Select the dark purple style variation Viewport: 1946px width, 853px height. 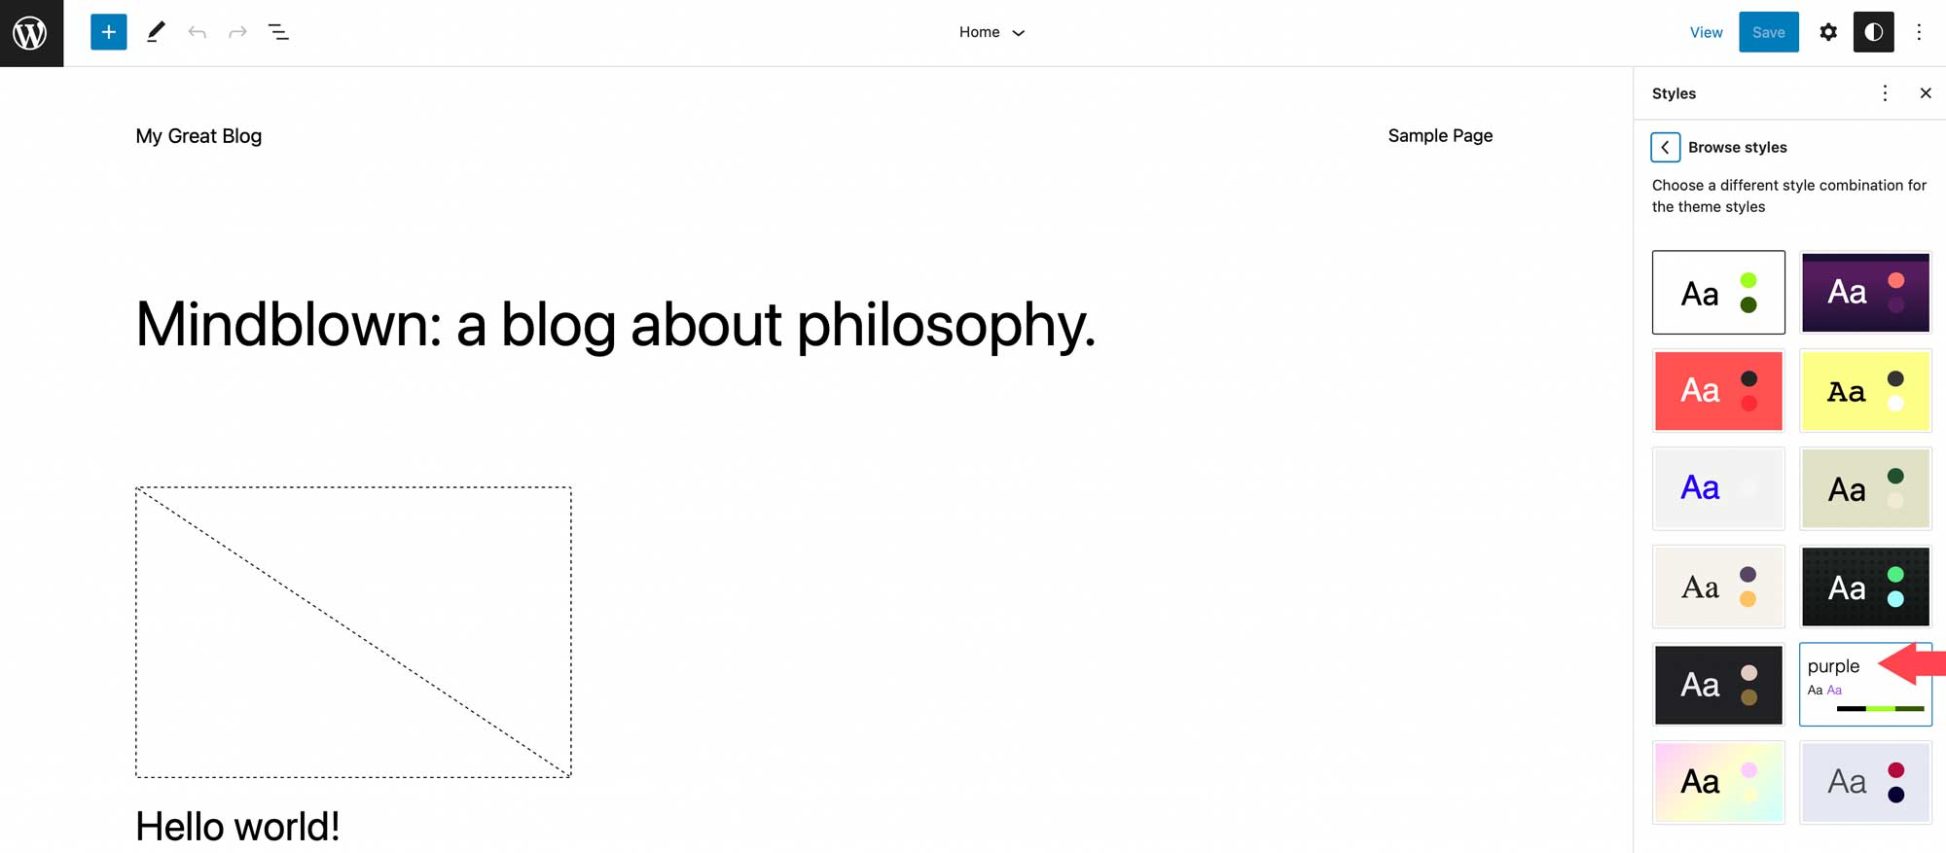(1865, 292)
